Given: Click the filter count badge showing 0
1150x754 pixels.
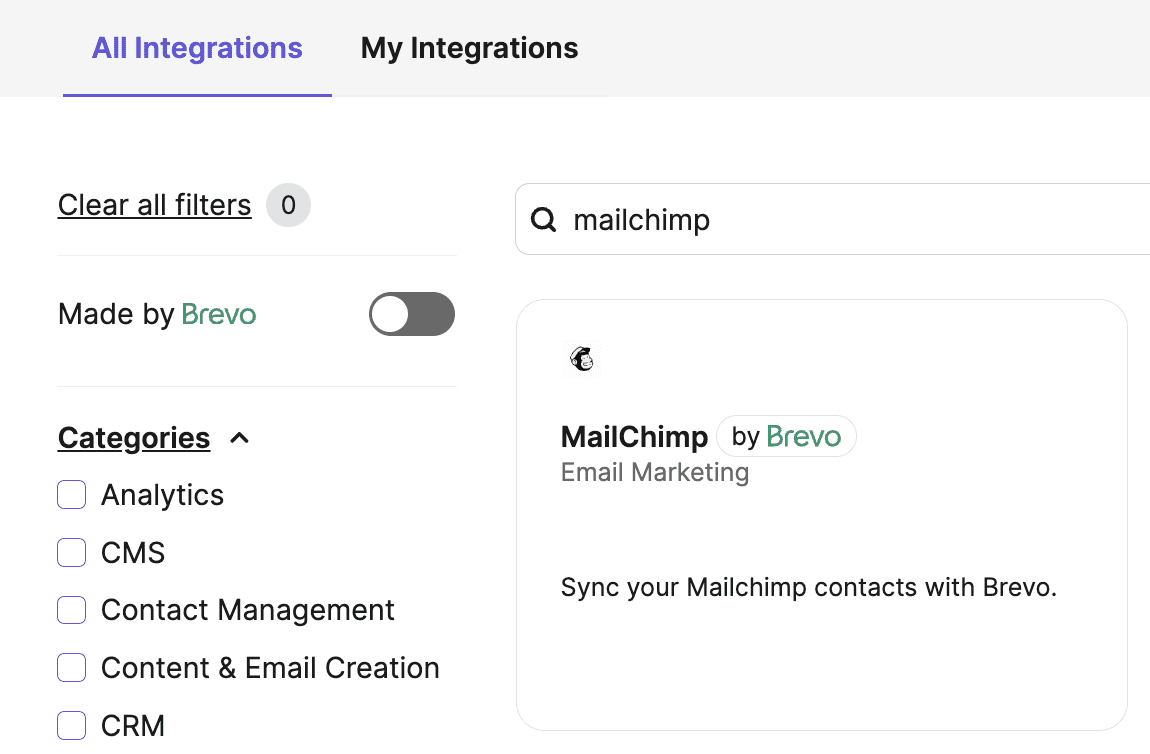Looking at the screenshot, I should [288, 204].
